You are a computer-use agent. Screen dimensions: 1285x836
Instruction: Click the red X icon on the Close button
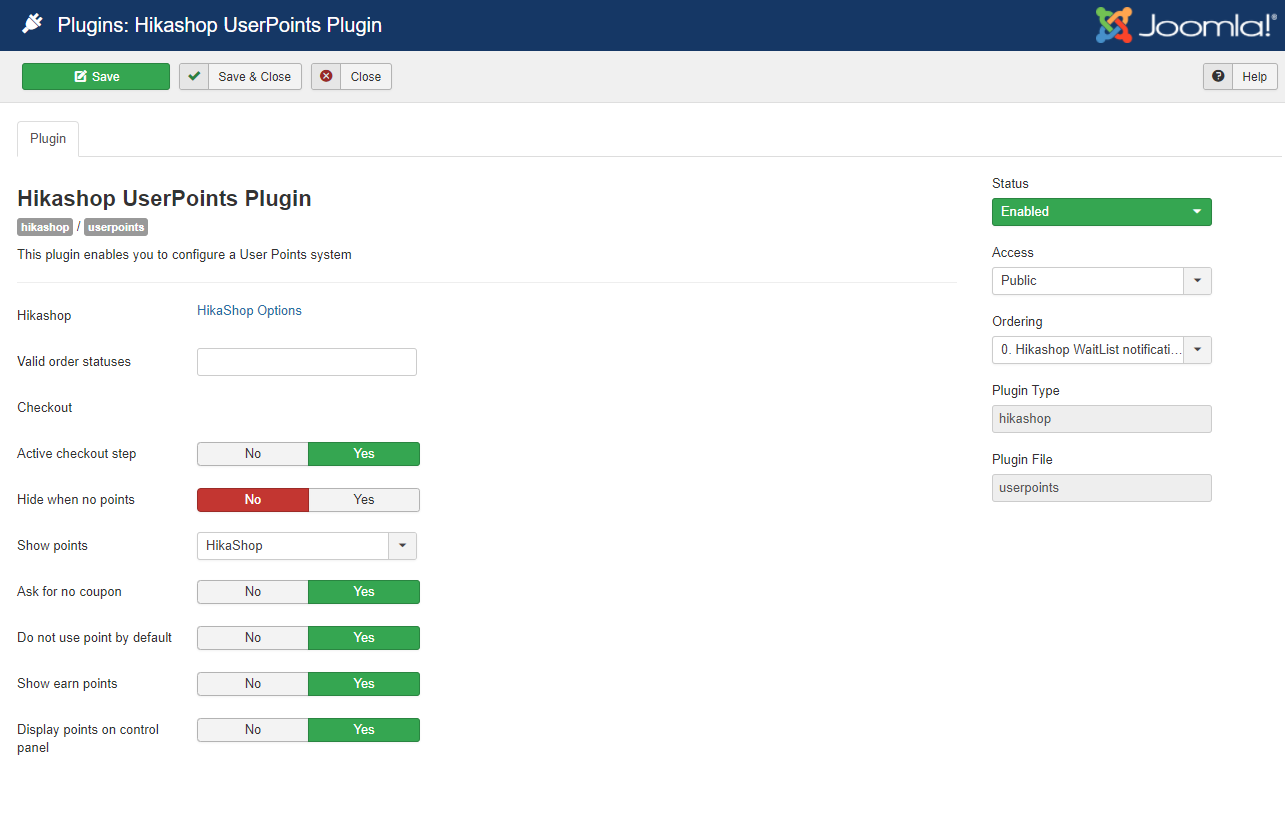(x=326, y=76)
